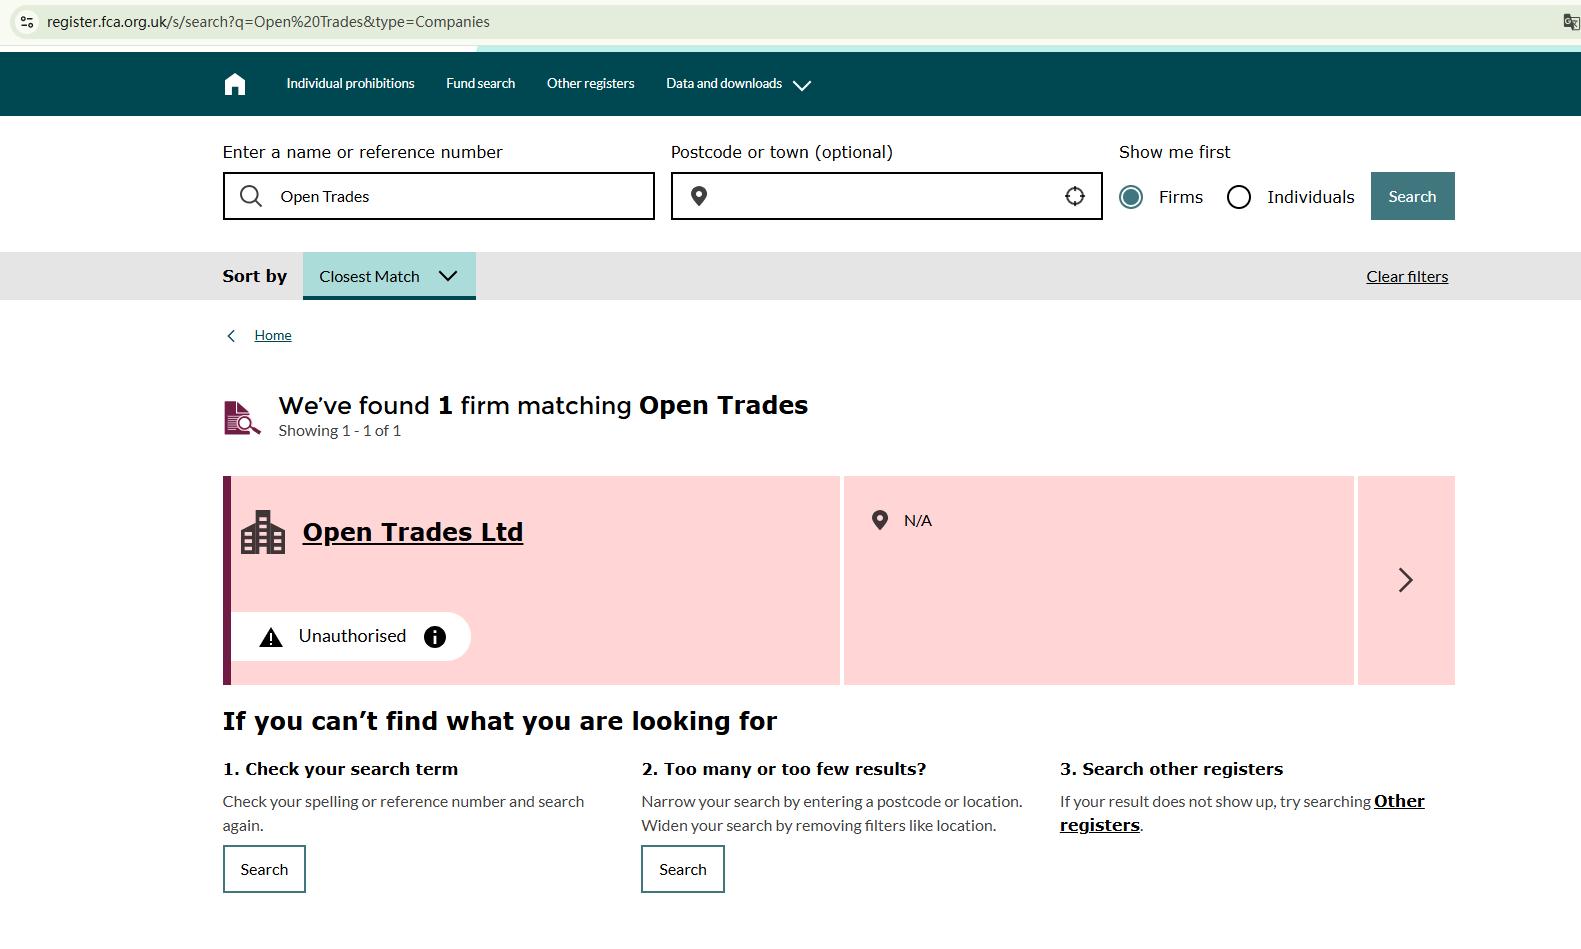Click the warning triangle beside Unauthorised
1581x949 pixels.
(x=271, y=638)
